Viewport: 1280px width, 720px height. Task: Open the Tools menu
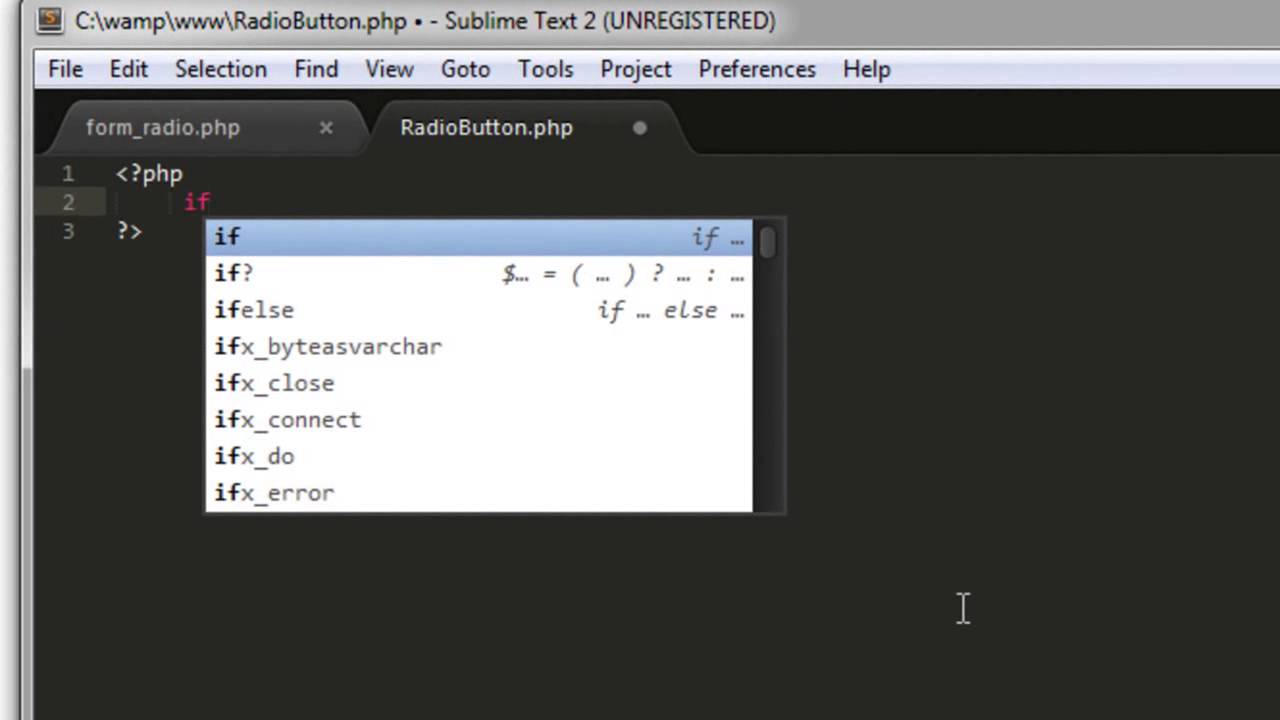(x=545, y=69)
